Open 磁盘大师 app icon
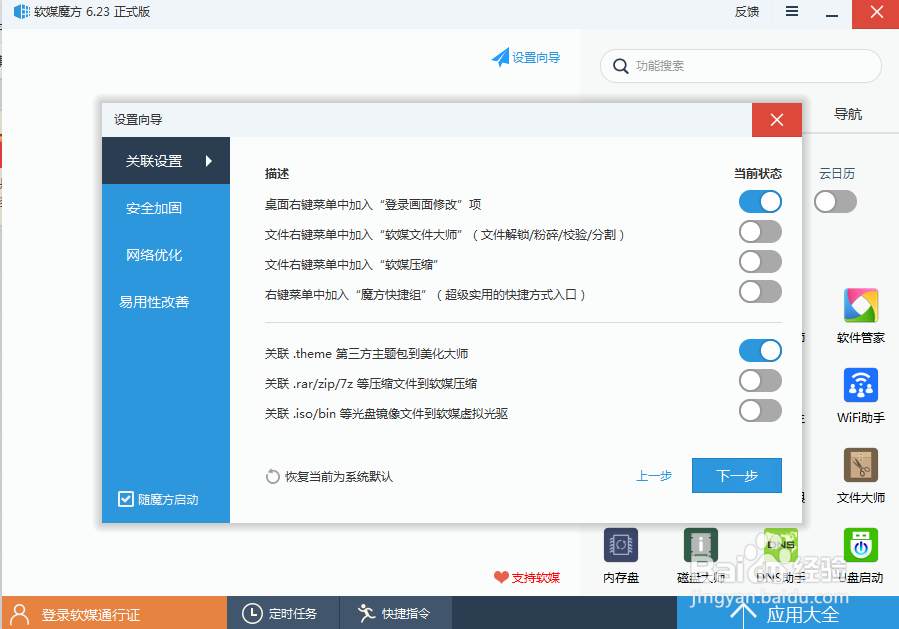 (x=701, y=545)
